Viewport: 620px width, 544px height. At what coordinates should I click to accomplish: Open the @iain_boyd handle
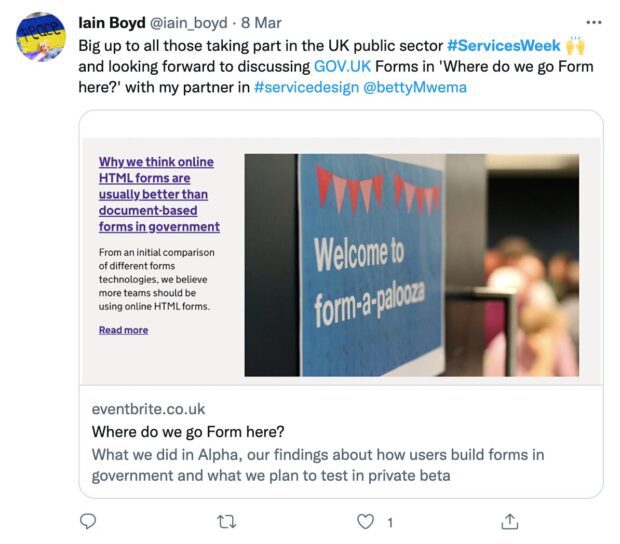coord(188,23)
